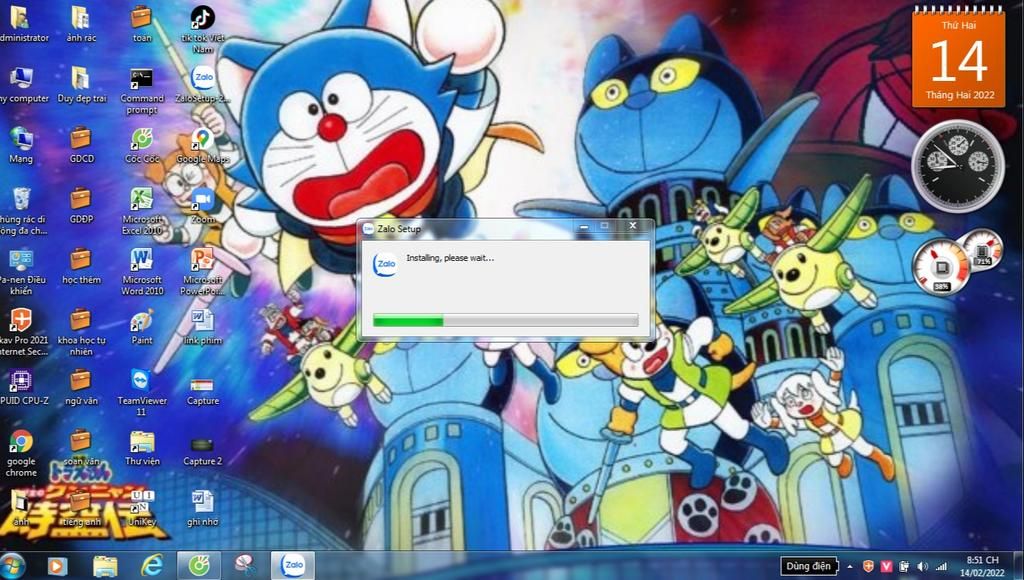Viewport: 1024px width, 580px height.
Task: Open the GDCD briefcase folder
Action: tap(81, 145)
